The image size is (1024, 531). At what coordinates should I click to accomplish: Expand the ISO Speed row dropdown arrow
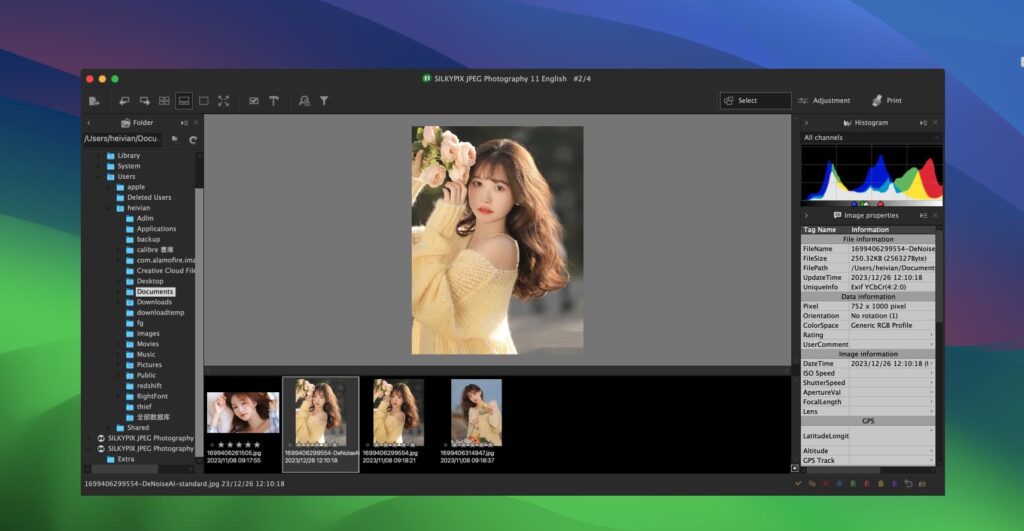931,373
